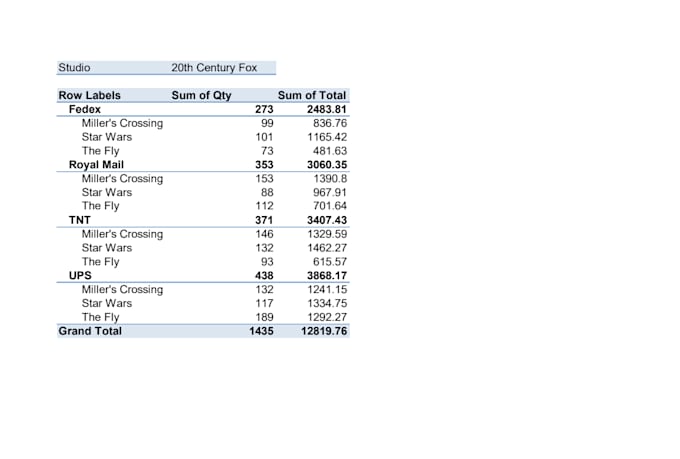Screen dimensions: 680x459
Task: Select quantity 153 cell
Action: click(x=264, y=179)
